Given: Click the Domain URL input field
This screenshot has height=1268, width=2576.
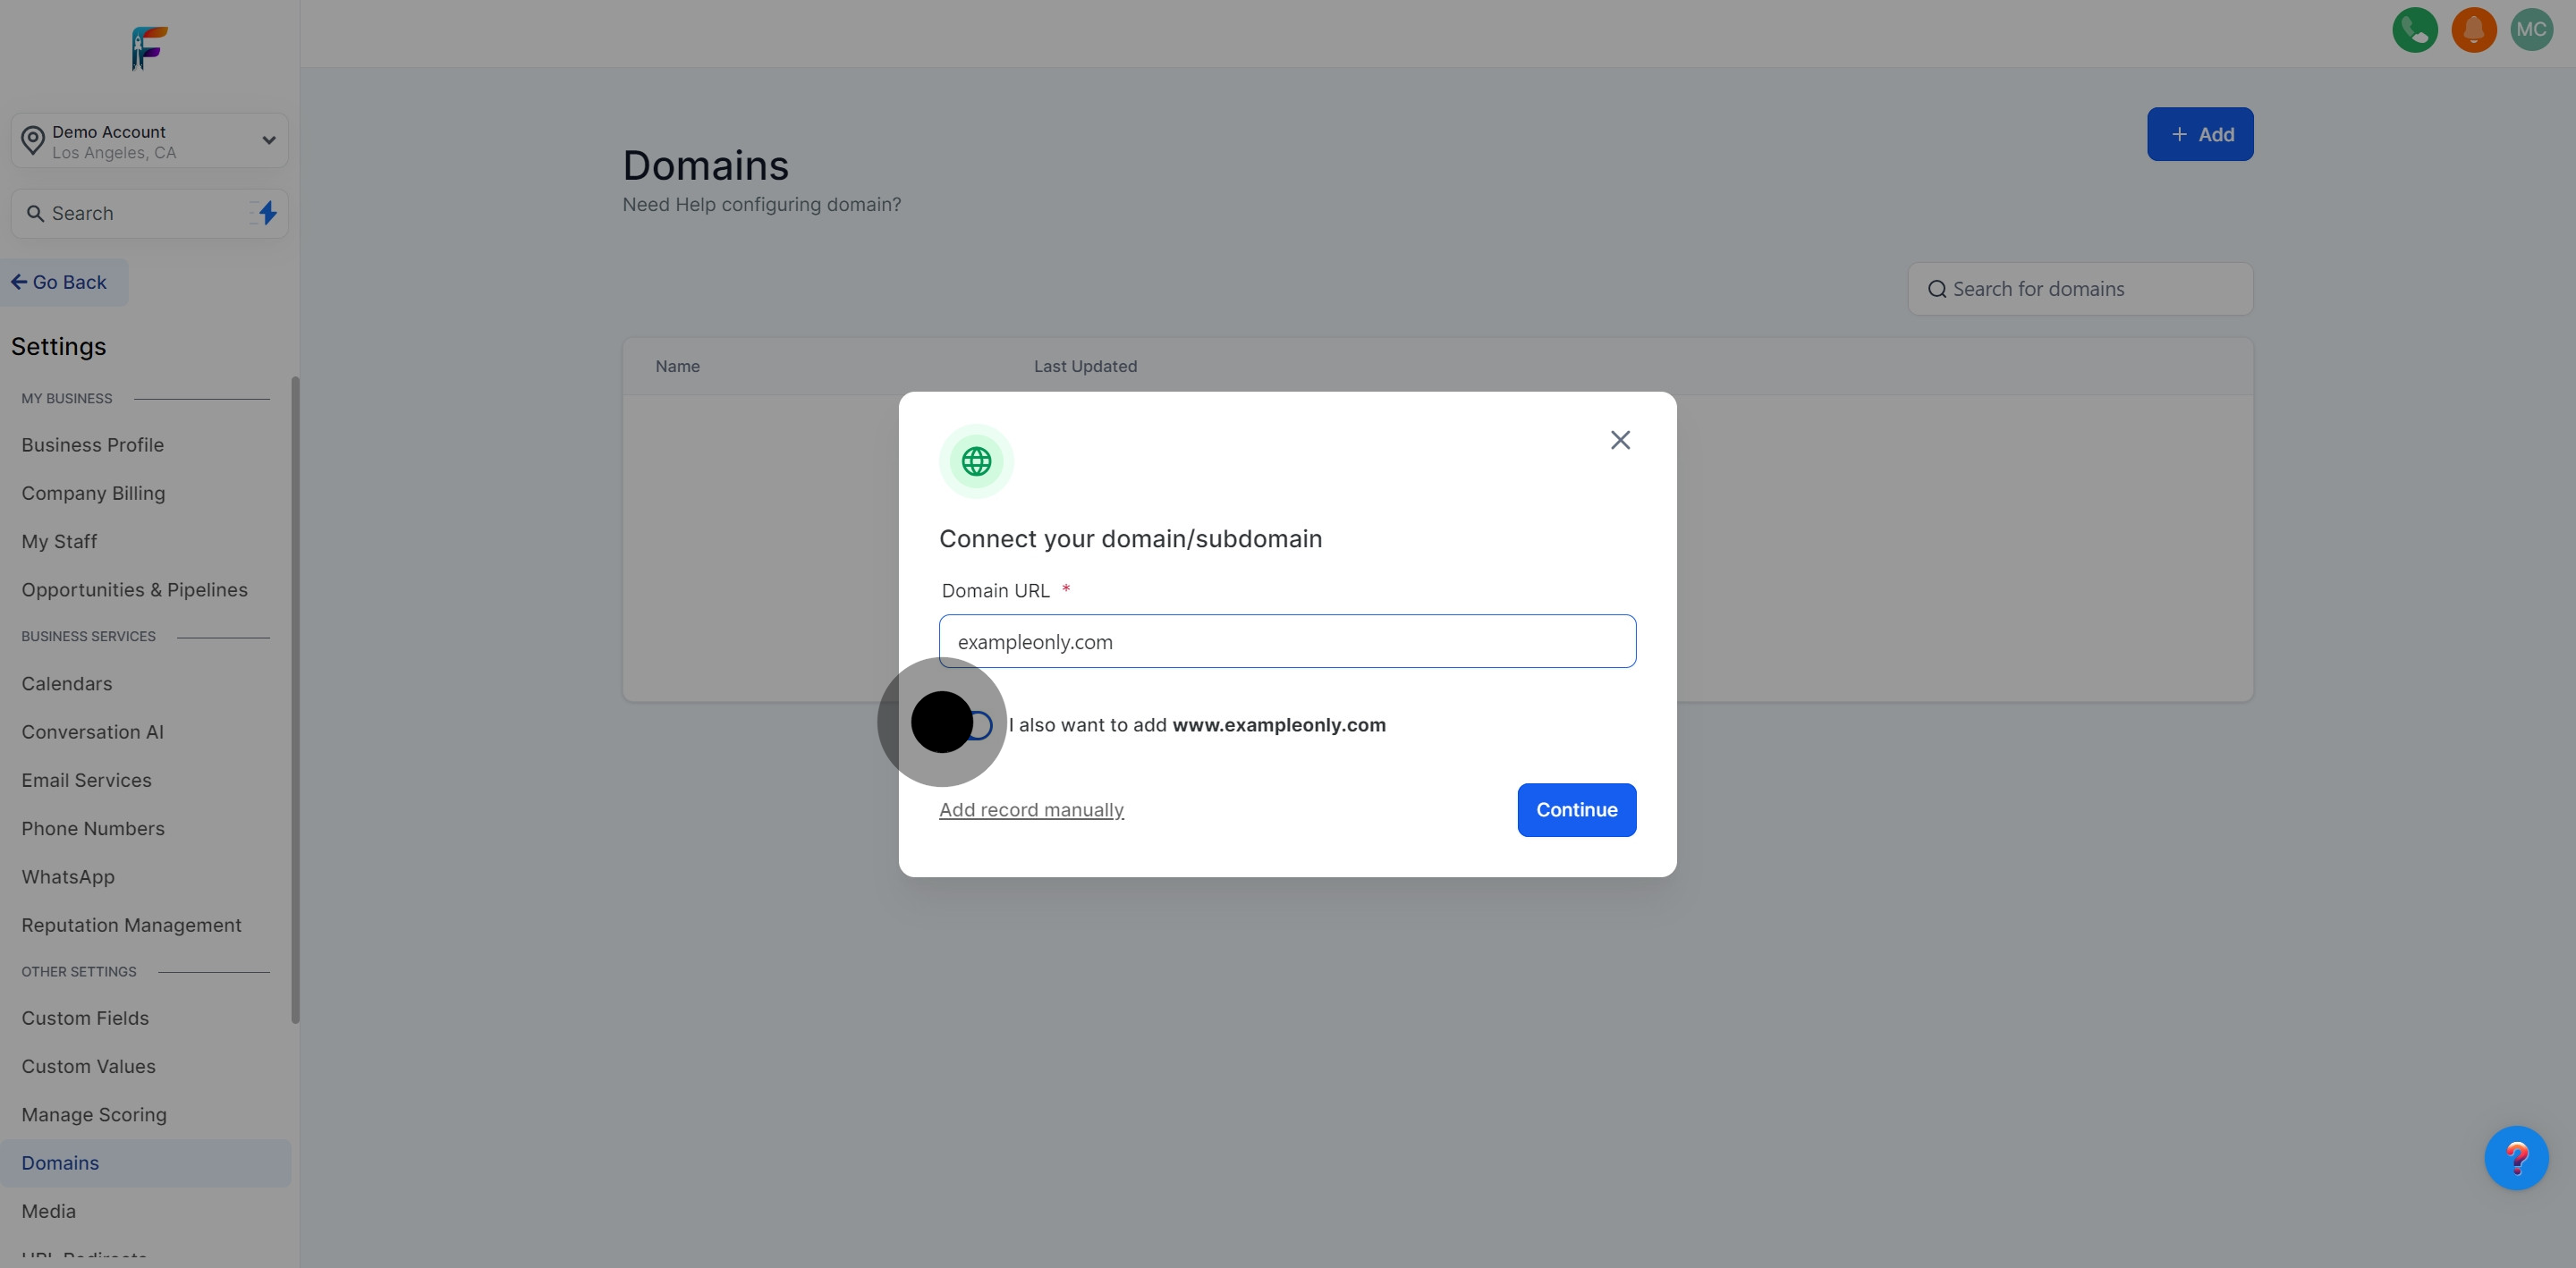Looking at the screenshot, I should click(x=1287, y=642).
